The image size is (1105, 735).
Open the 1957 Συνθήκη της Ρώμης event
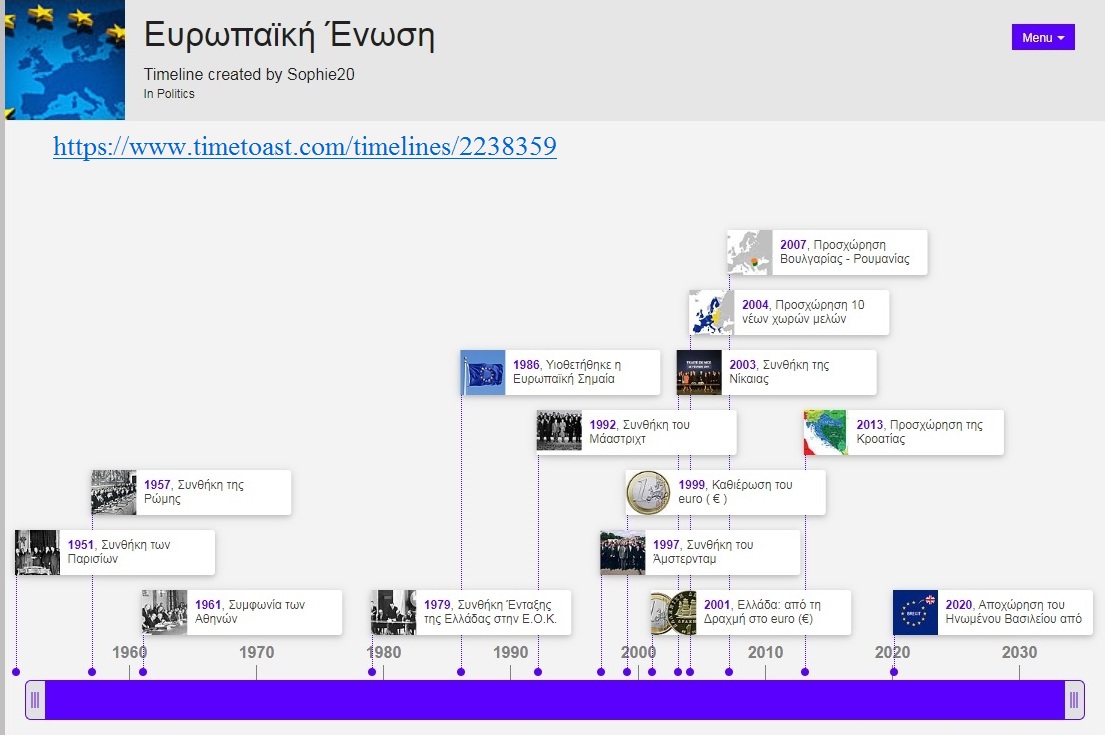191,493
